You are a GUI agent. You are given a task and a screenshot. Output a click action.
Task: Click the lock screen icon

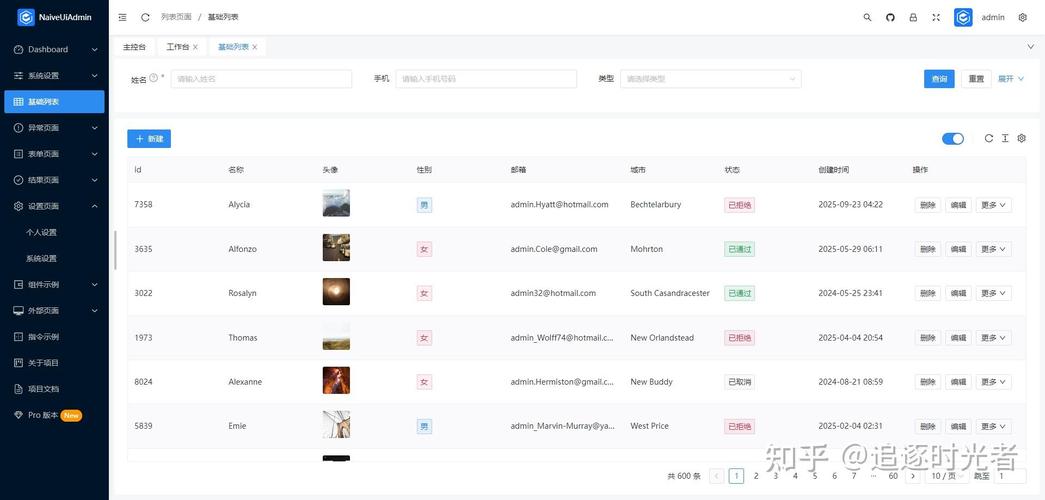pyautogui.click(x=913, y=17)
